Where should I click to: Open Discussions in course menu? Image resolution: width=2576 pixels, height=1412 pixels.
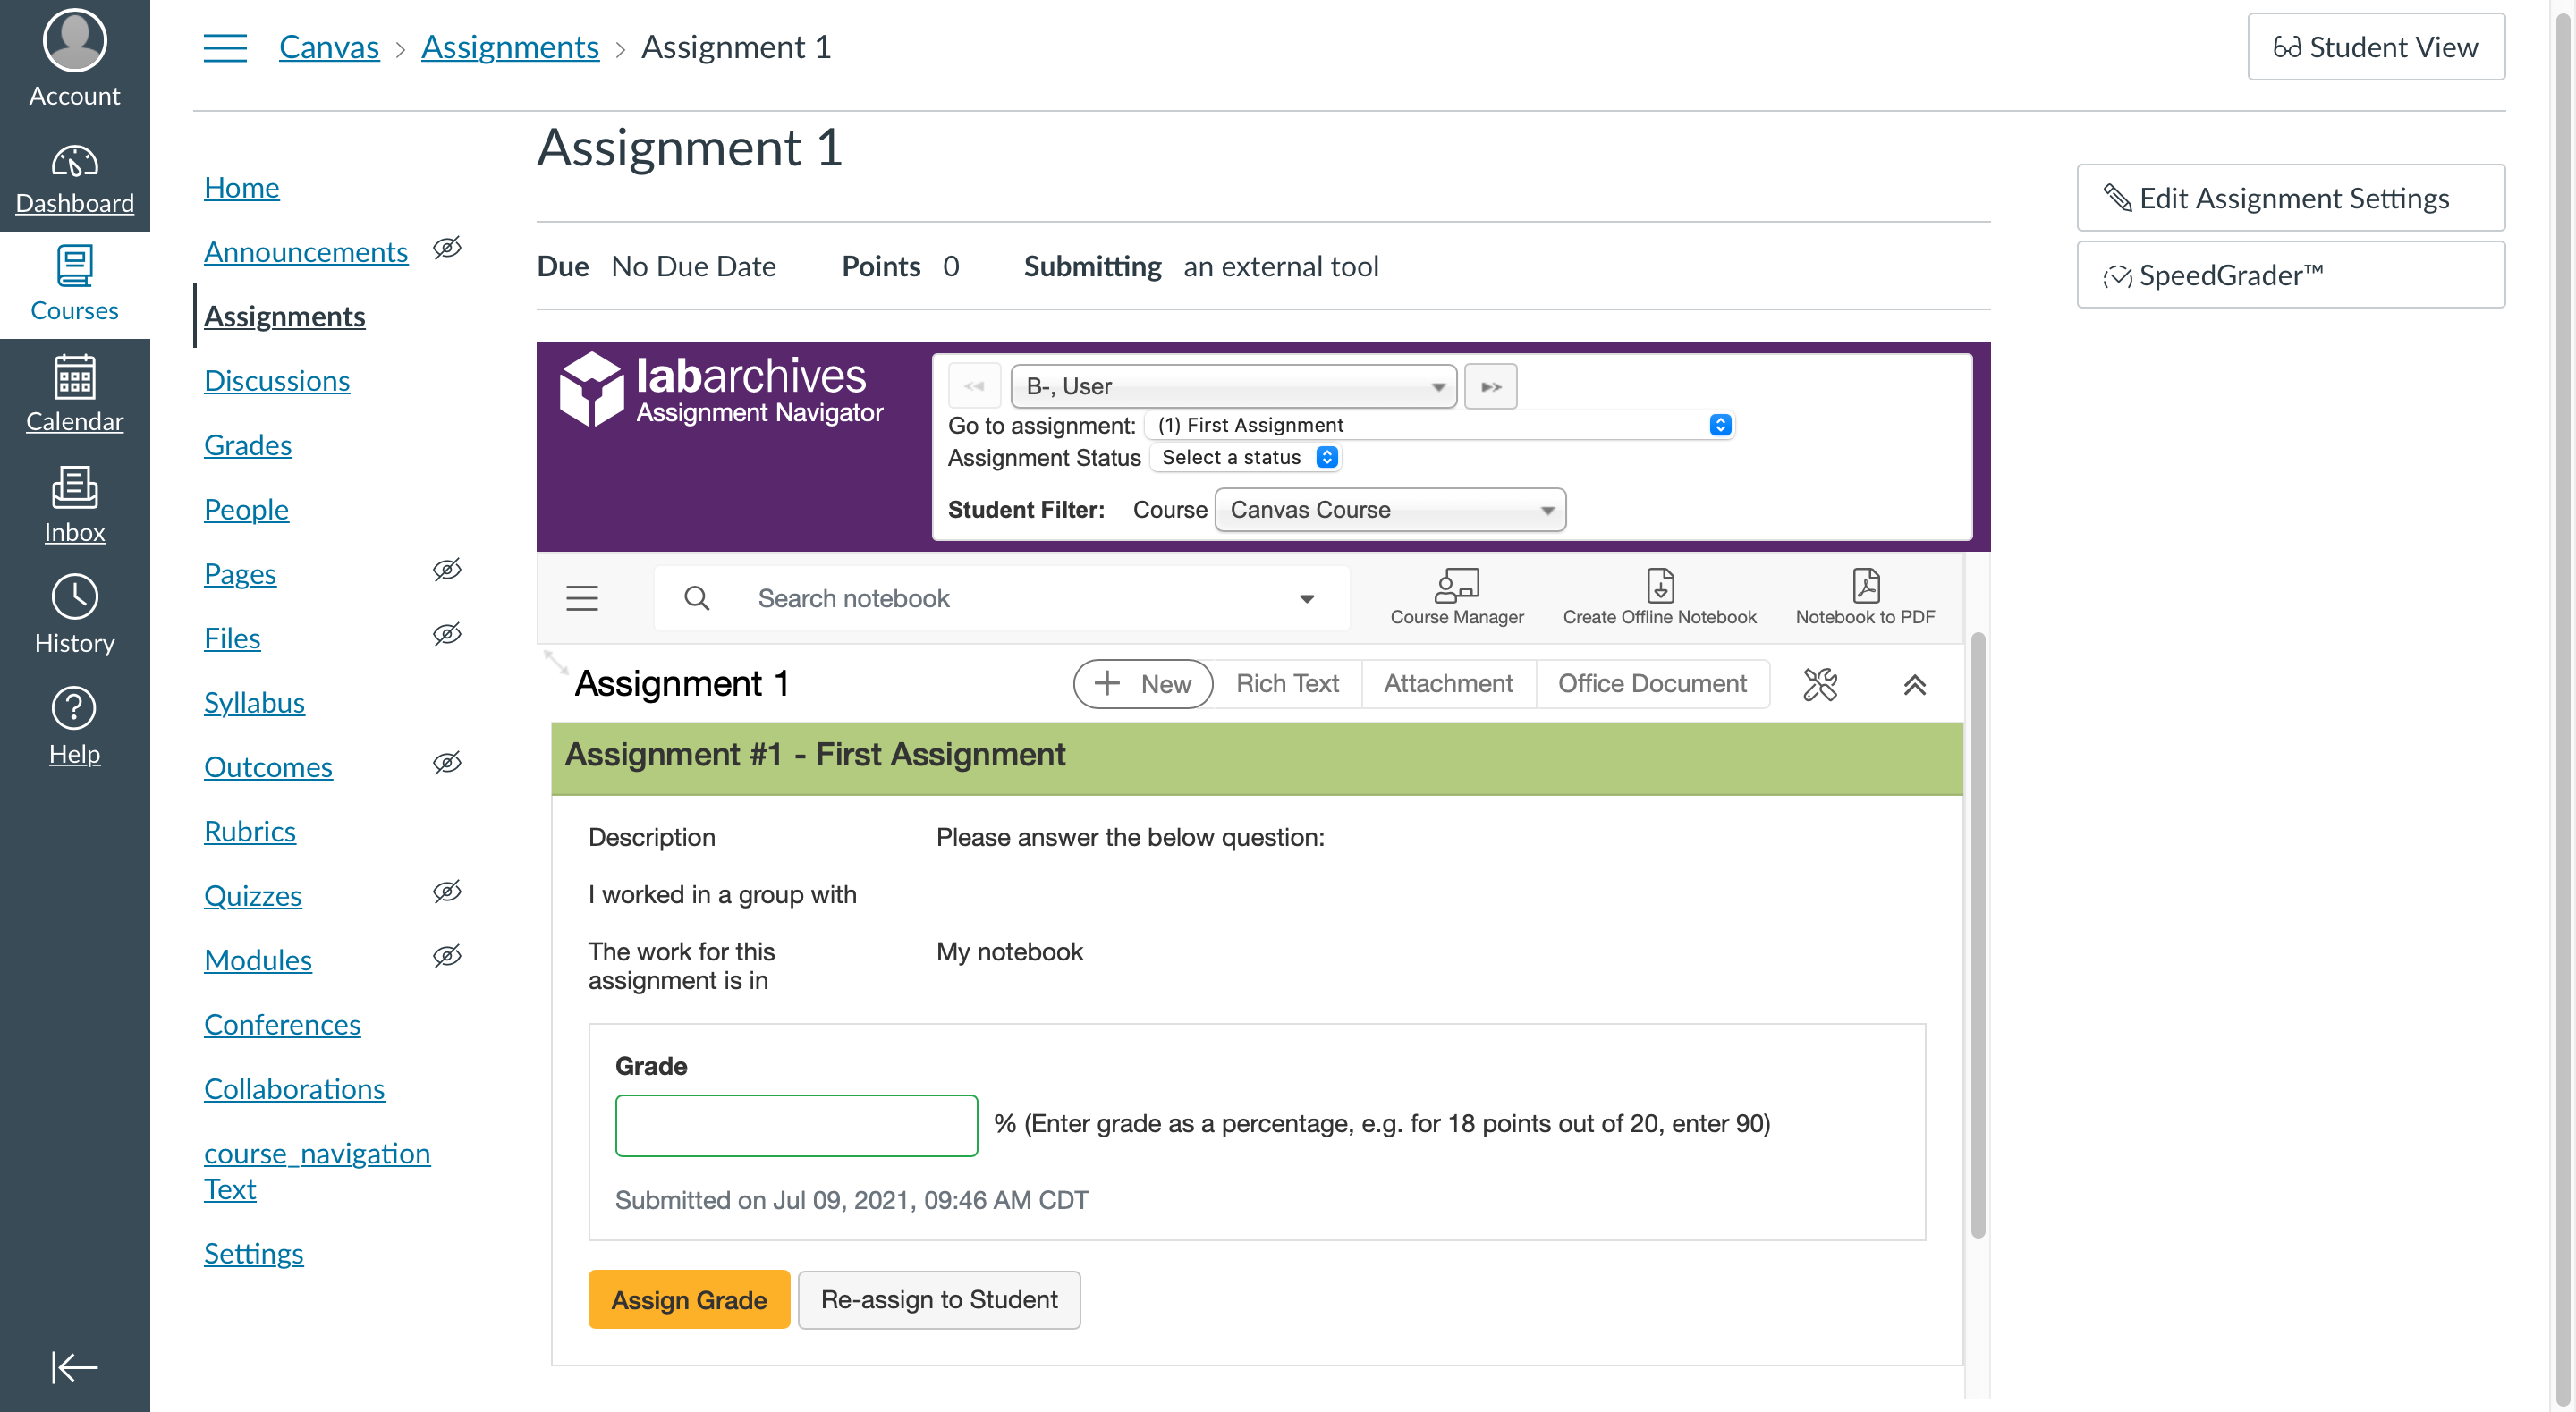click(277, 380)
